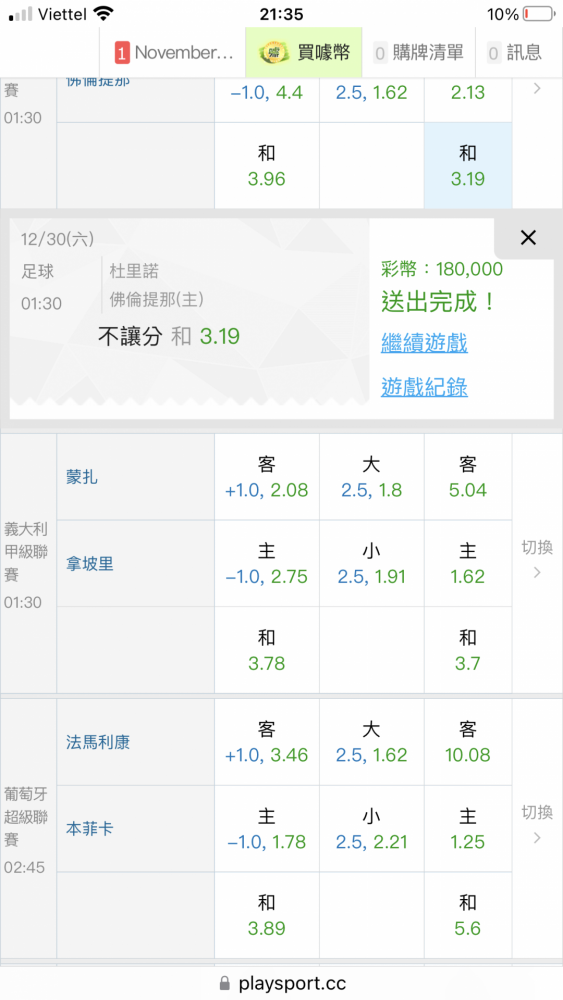Select 客 +1.0, 2.08 handicap for 蒙扎
This screenshot has height=1000, width=563.
click(267, 477)
